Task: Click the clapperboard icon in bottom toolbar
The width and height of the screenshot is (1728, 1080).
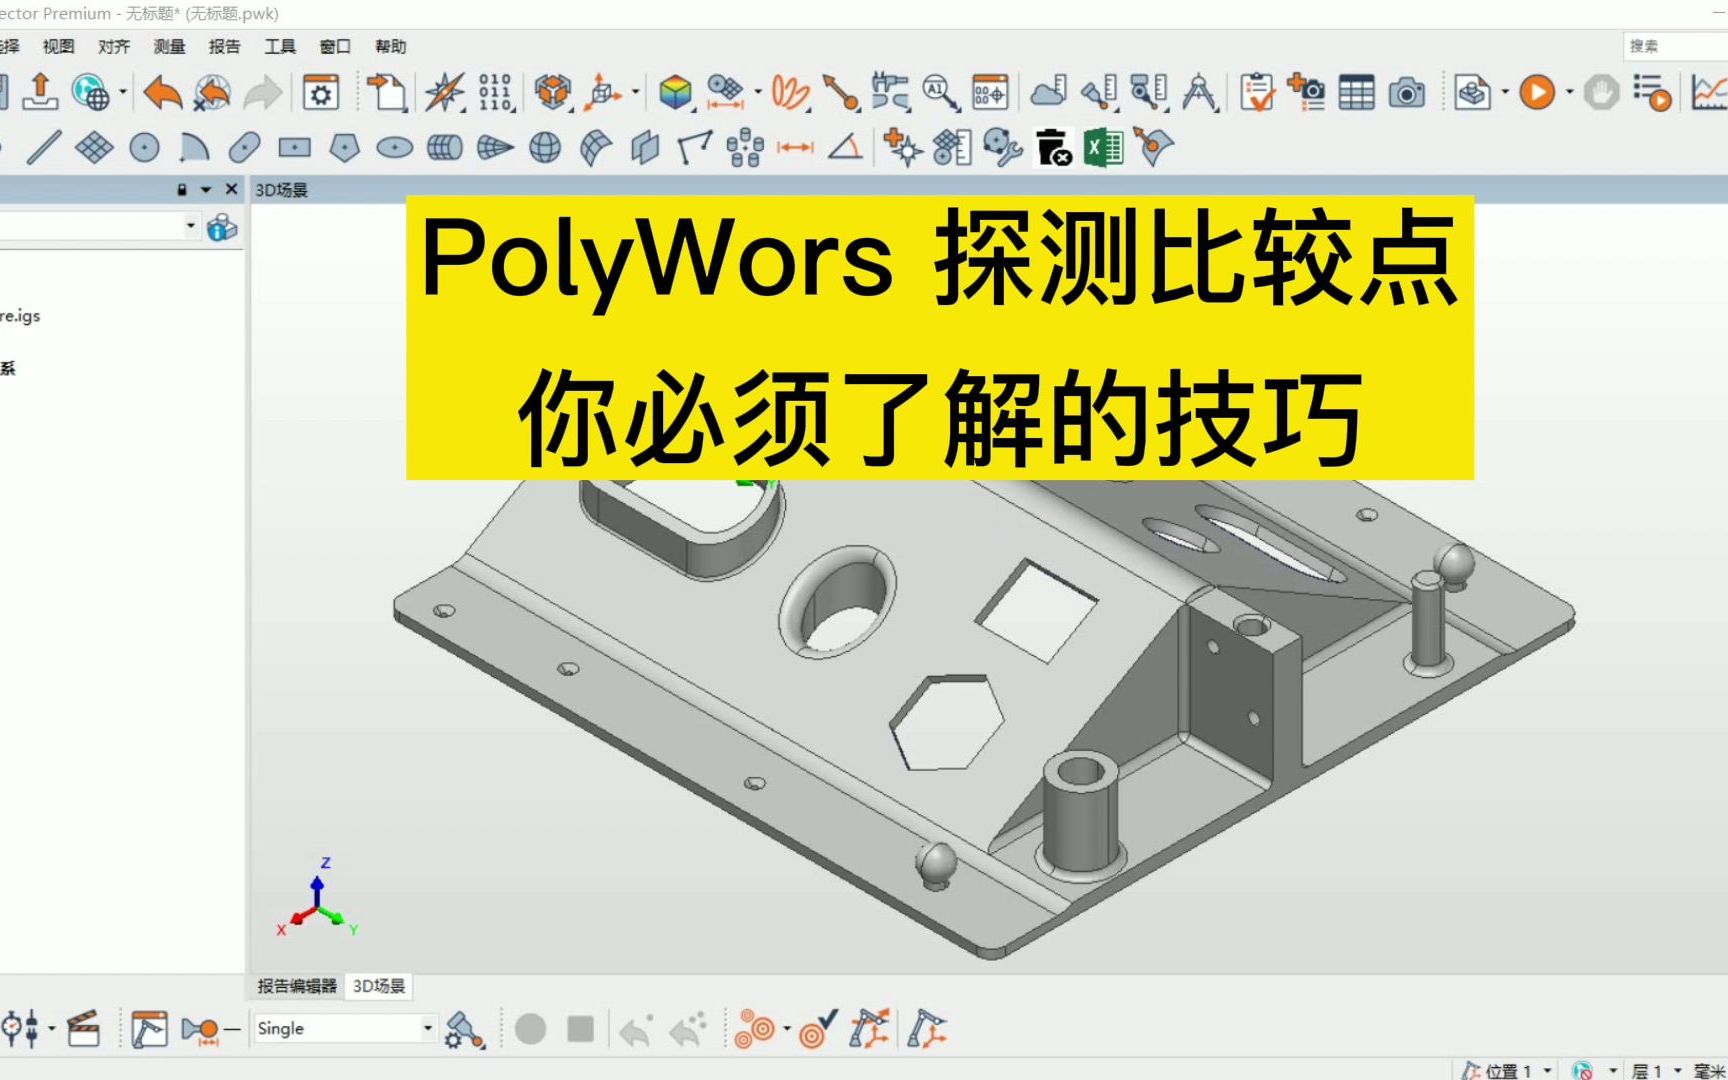Action: [x=83, y=1029]
